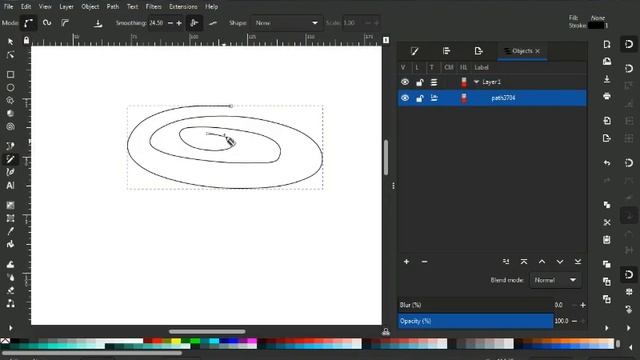Toggle canvas guide lock icon at ruler corner

click(x=27, y=40)
